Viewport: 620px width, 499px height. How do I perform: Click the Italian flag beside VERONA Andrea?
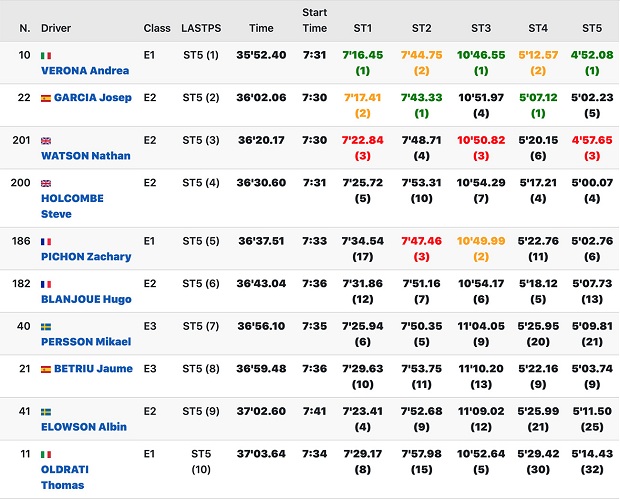tap(46, 56)
